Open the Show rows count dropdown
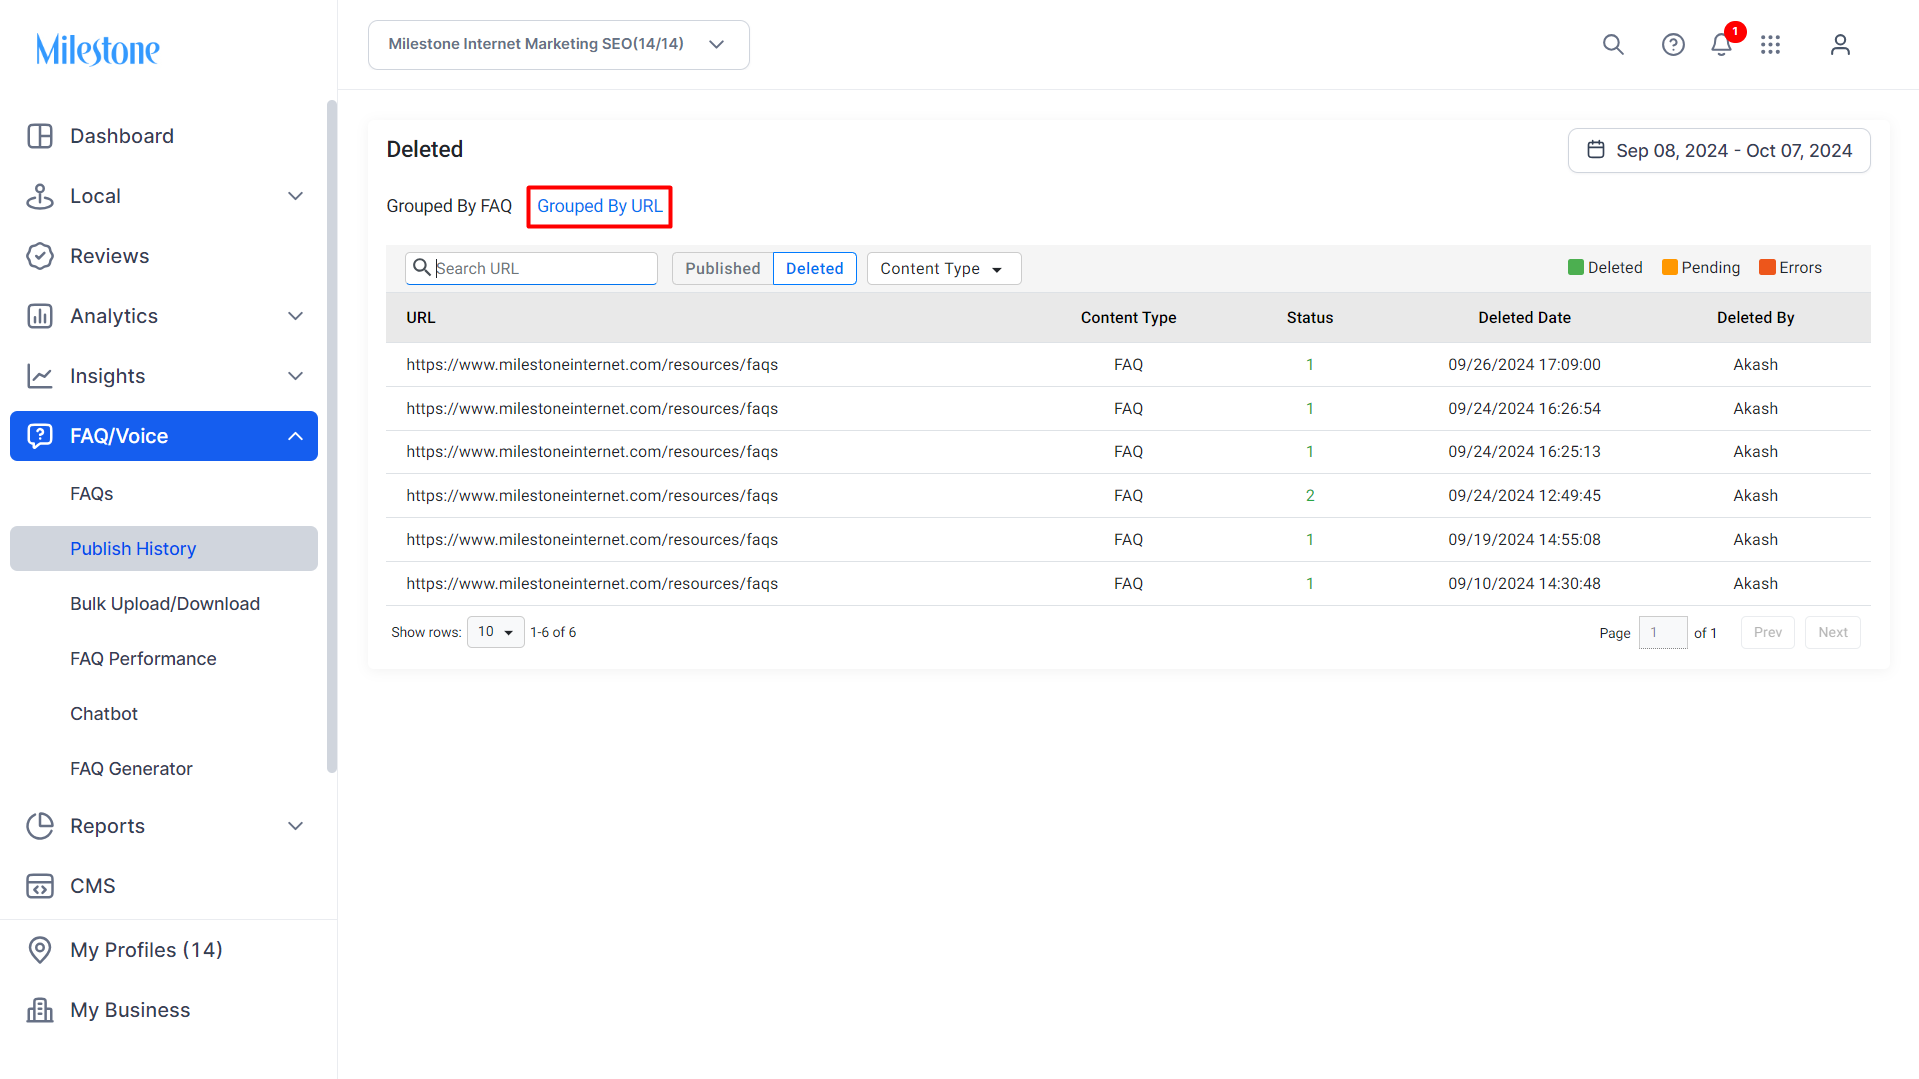Viewport: 1919px width, 1079px height. tap(495, 632)
